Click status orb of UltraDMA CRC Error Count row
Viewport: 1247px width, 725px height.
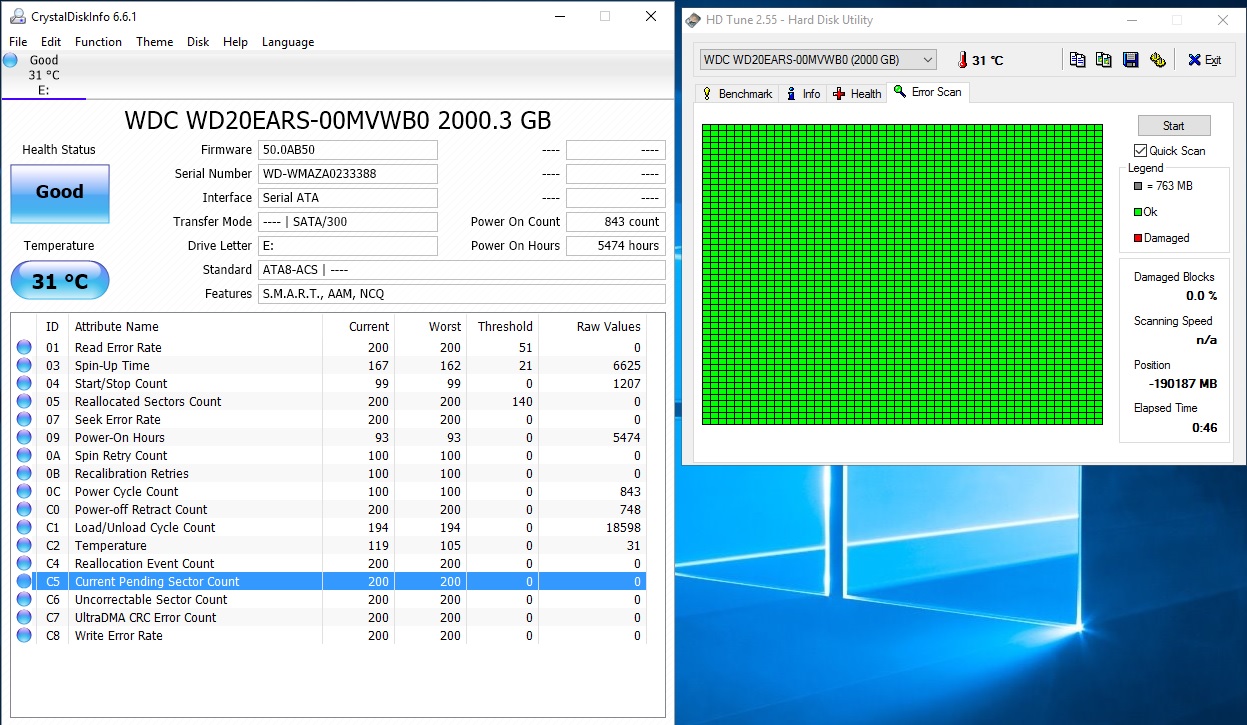(x=24, y=618)
